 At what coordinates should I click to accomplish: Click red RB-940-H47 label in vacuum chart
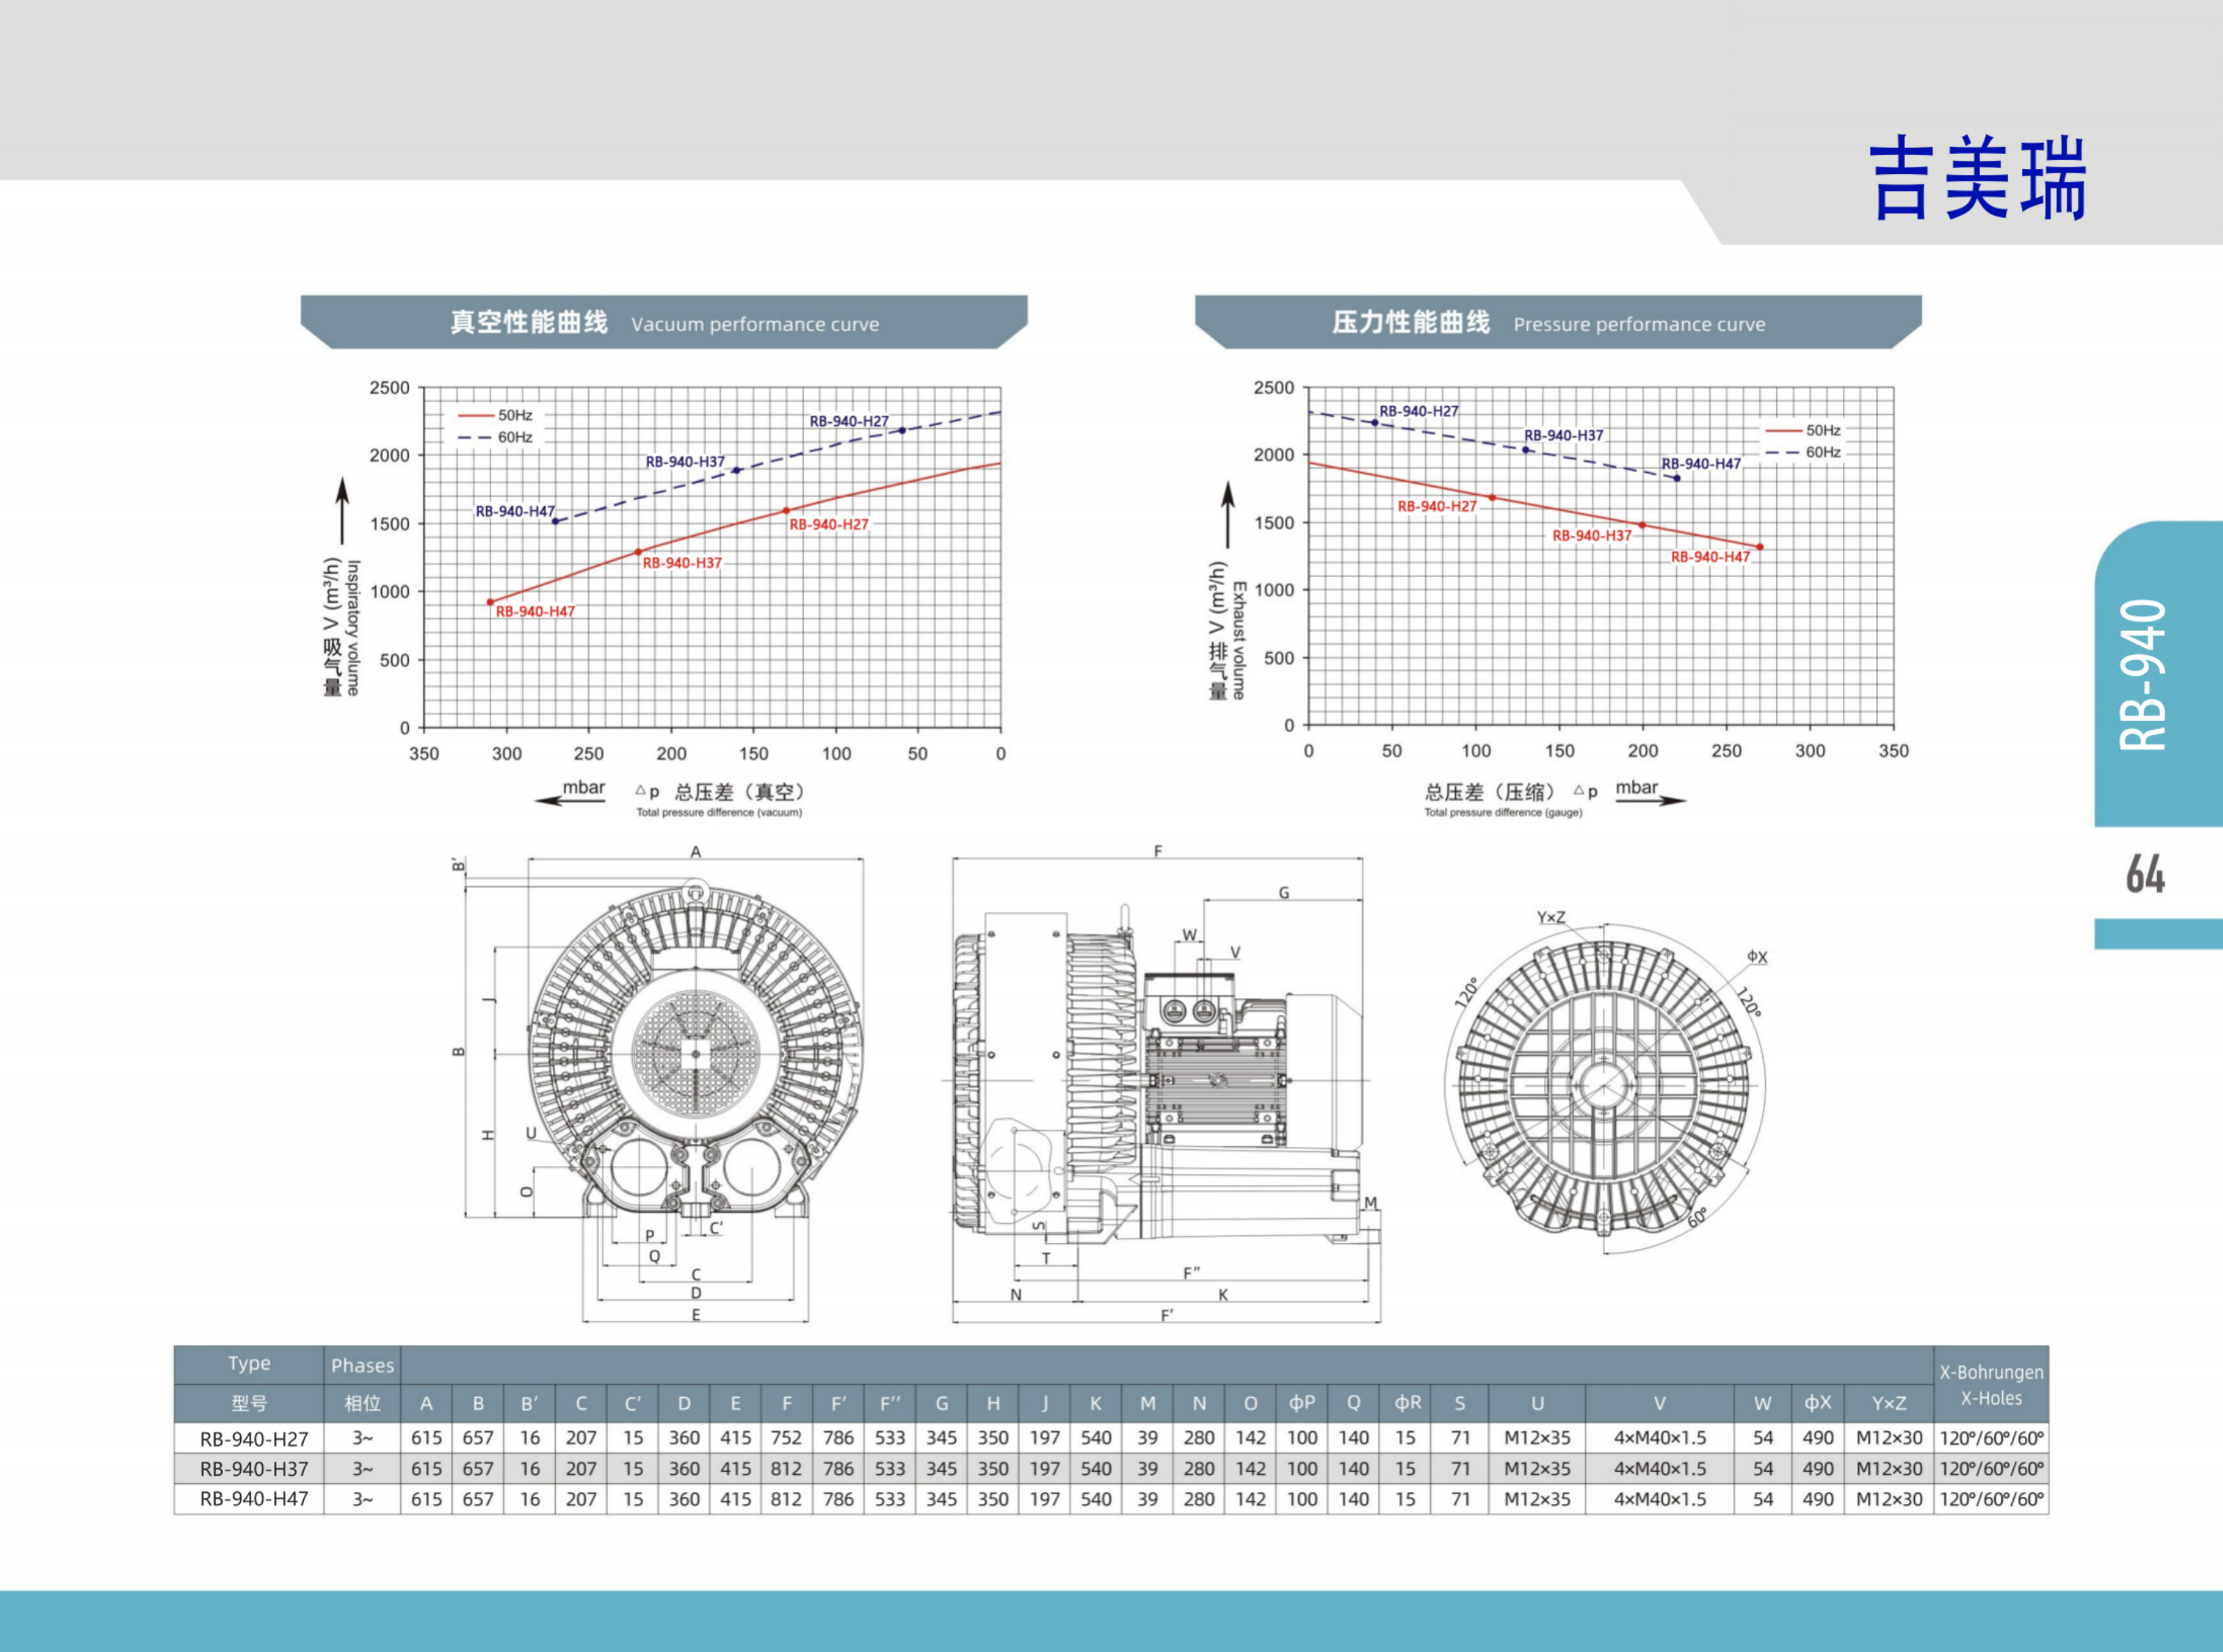[535, 611]
